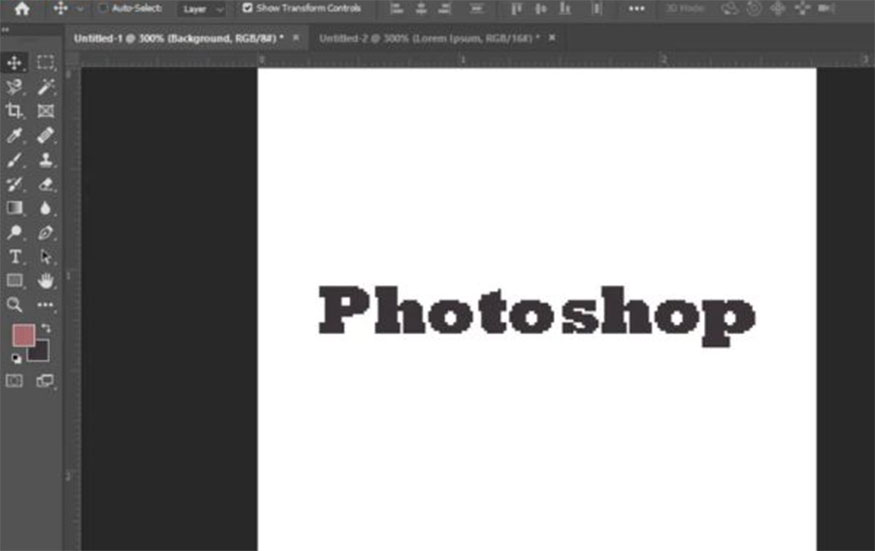
Task: Uncheck Show Transform Controls
Action: pyautogui.click(x=247, y=8)
